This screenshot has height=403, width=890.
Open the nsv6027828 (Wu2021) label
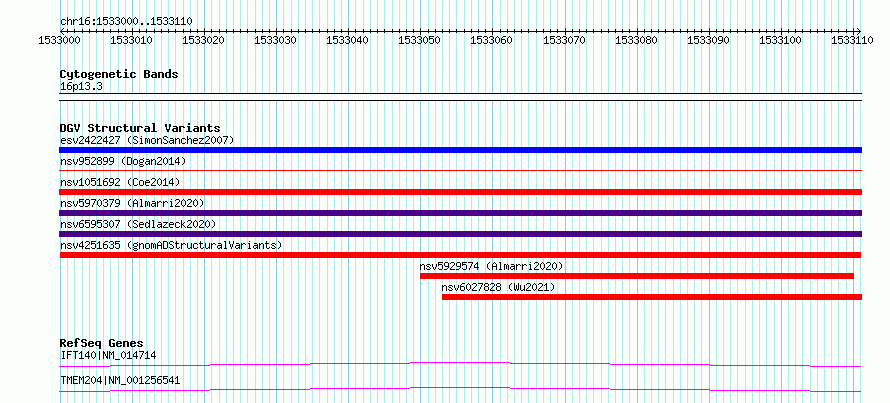(498, 287)
